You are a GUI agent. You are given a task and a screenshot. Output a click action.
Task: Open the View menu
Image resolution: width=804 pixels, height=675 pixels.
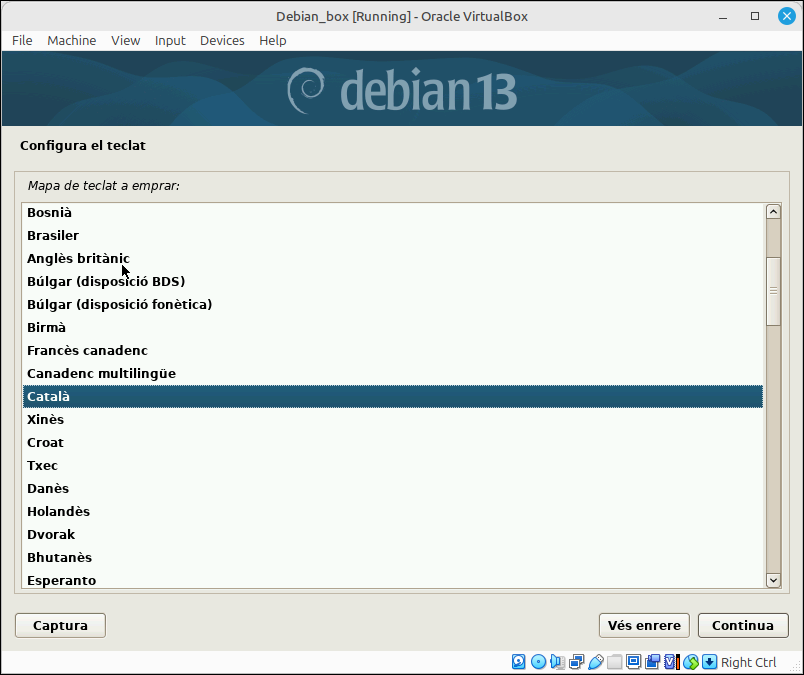[126, 41]
